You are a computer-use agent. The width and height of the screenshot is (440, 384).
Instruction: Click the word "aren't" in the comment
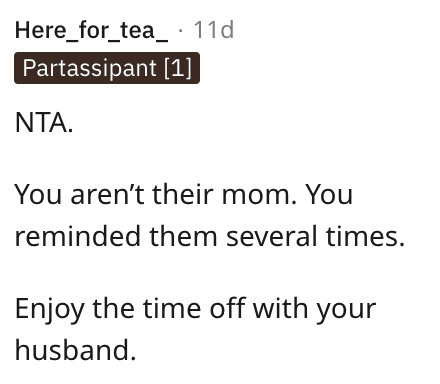107,195
